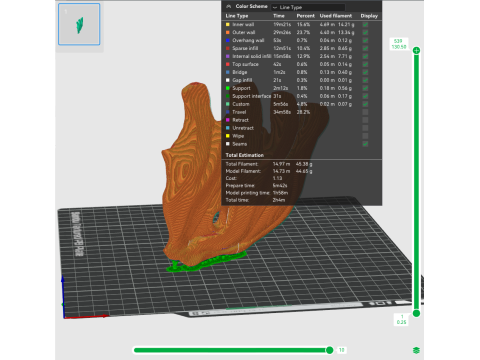Click the Total Estimation section header
480x360 pixels.
coord(245,155)
